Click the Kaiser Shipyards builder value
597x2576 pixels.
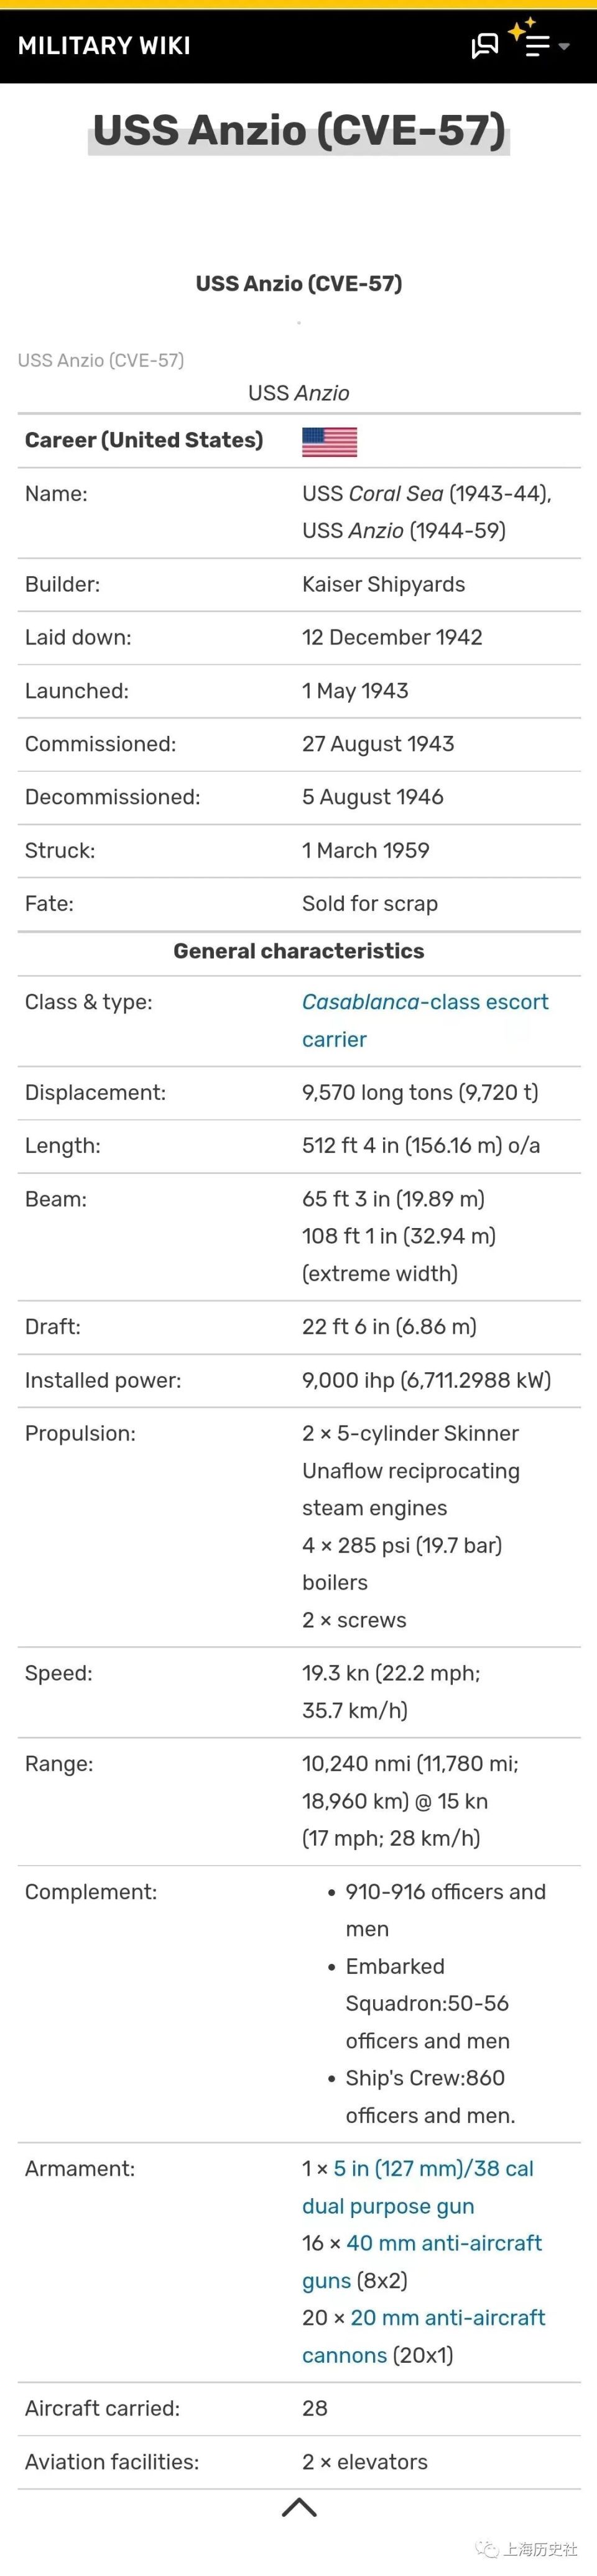point(383,584)
